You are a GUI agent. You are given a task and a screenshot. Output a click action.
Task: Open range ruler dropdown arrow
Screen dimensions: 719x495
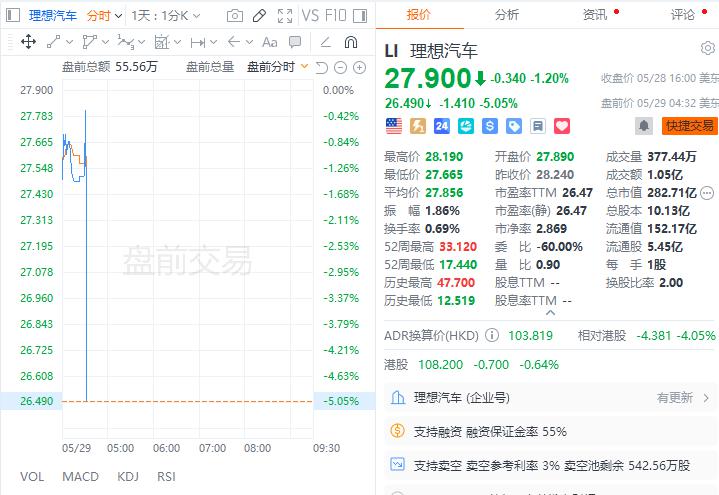[213, 42]
